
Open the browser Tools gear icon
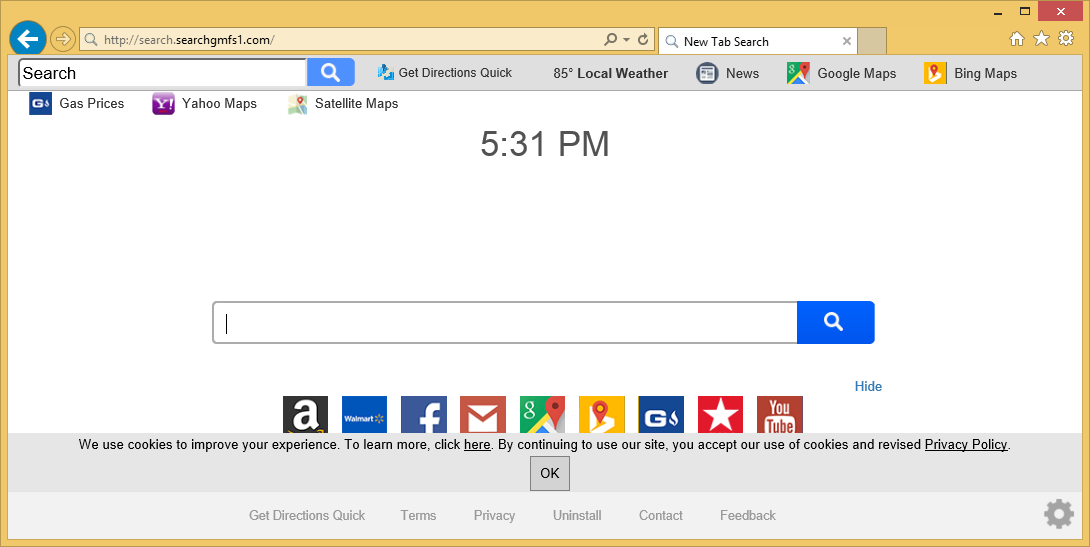point(1066,39)
